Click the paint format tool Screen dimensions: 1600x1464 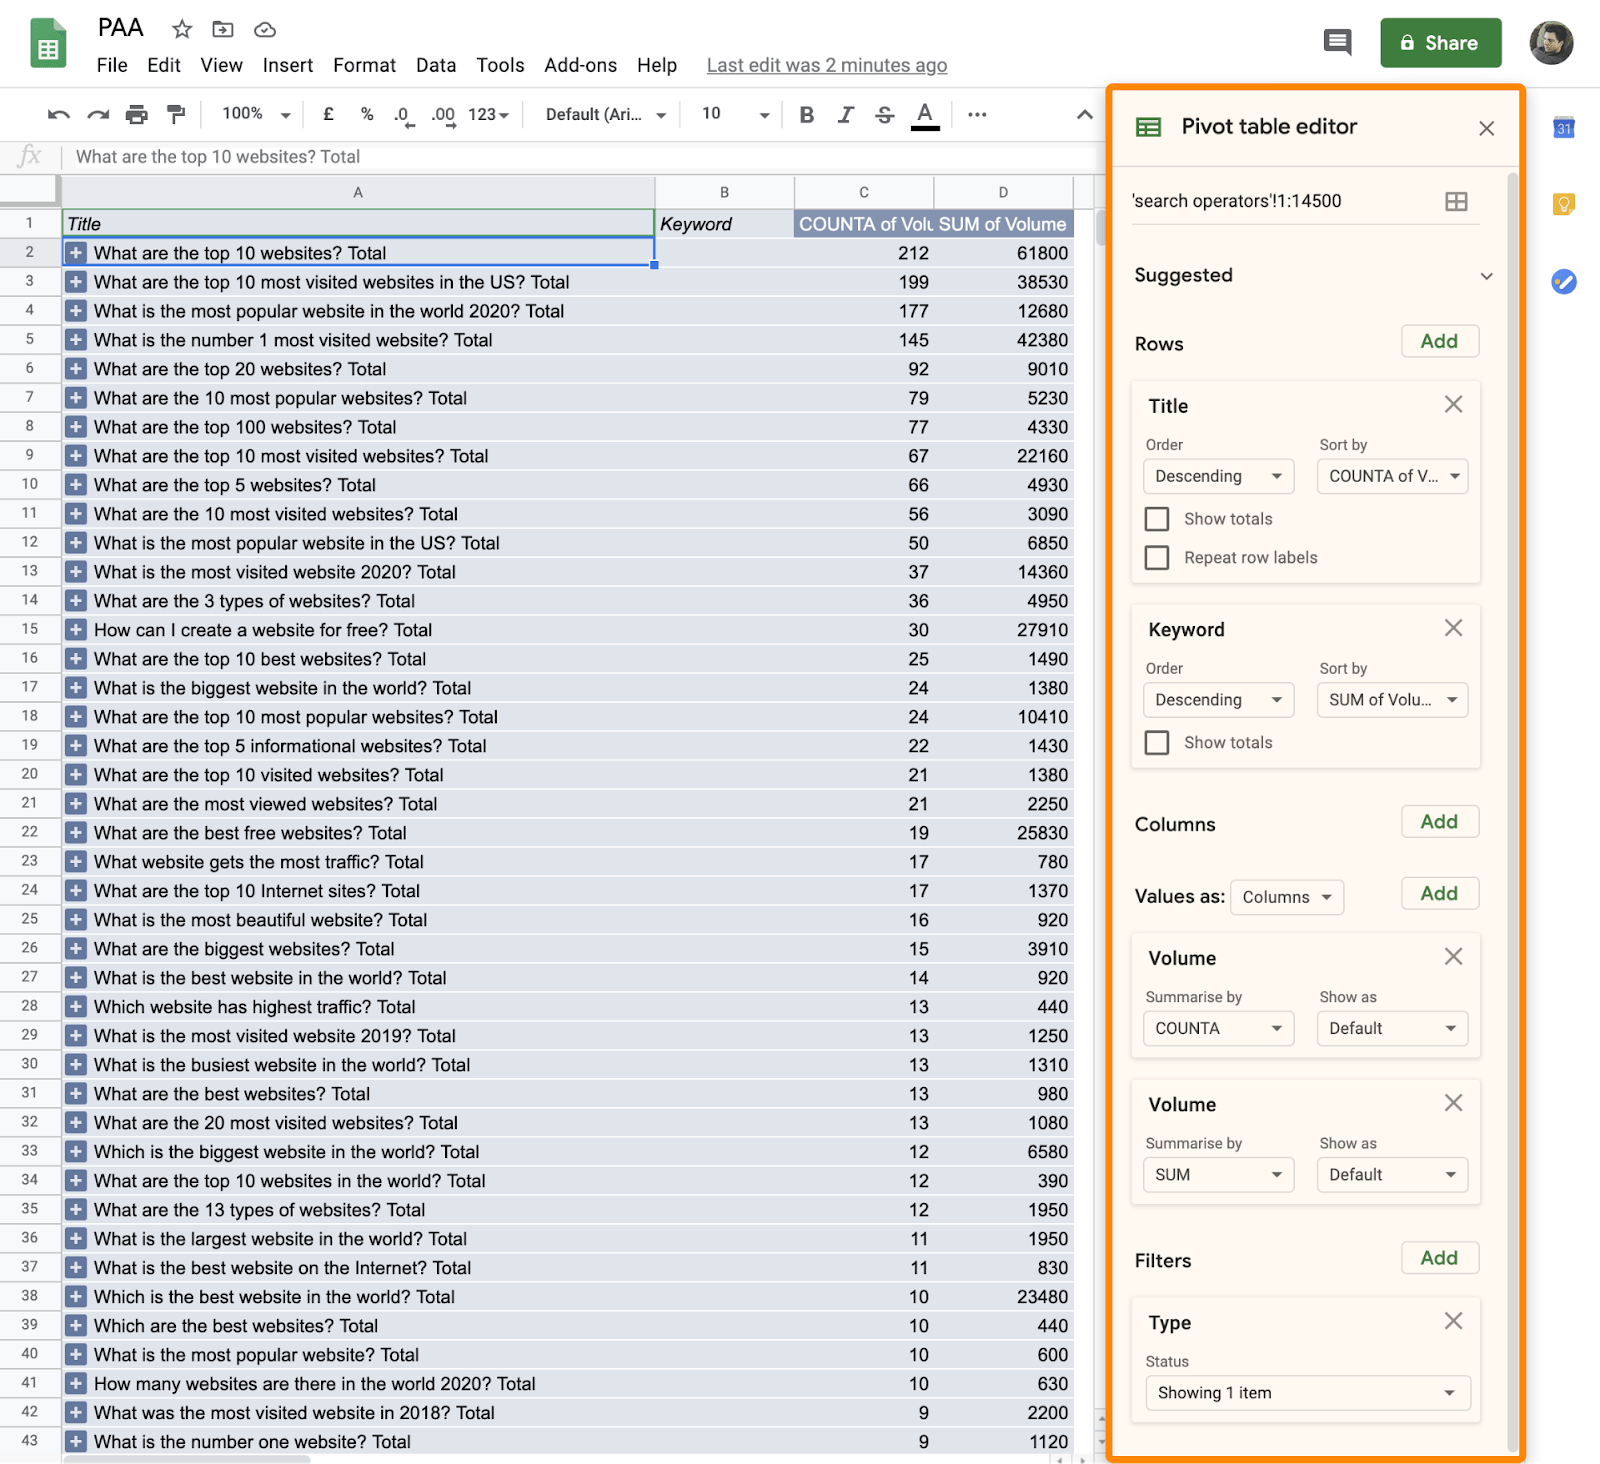click(x=176, y=114)
